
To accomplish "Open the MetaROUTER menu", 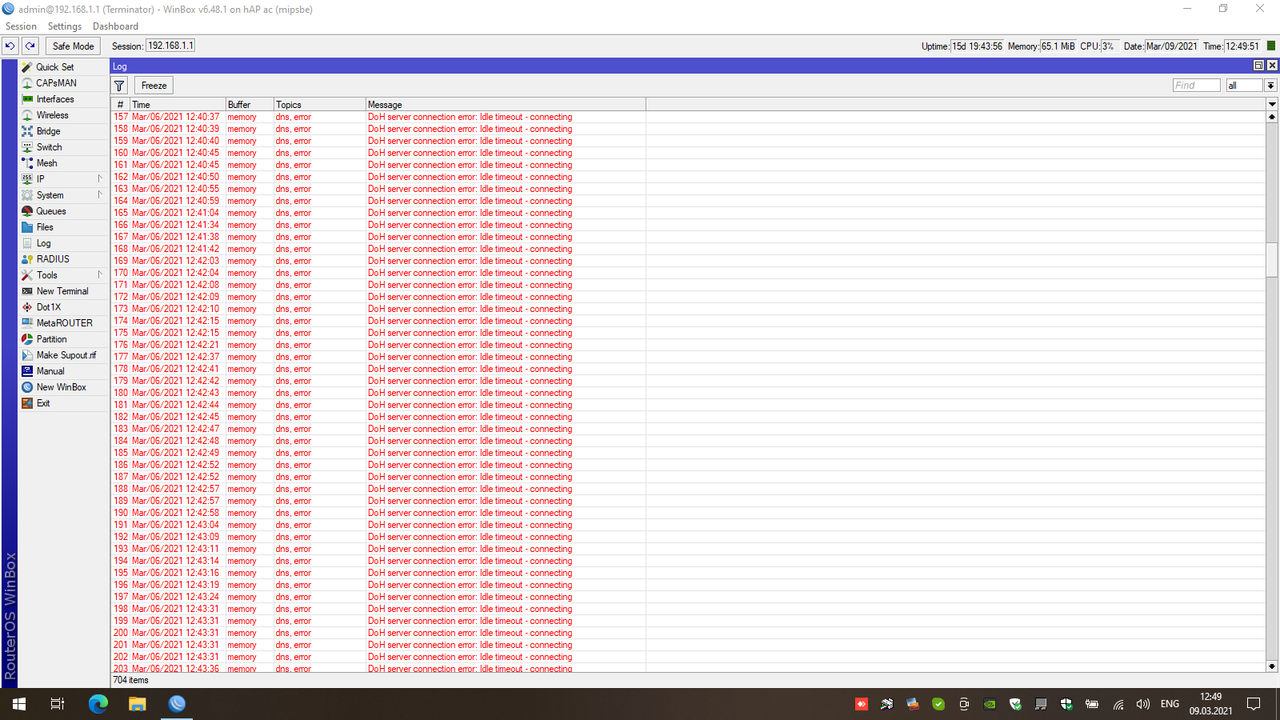I will point(63,323).
